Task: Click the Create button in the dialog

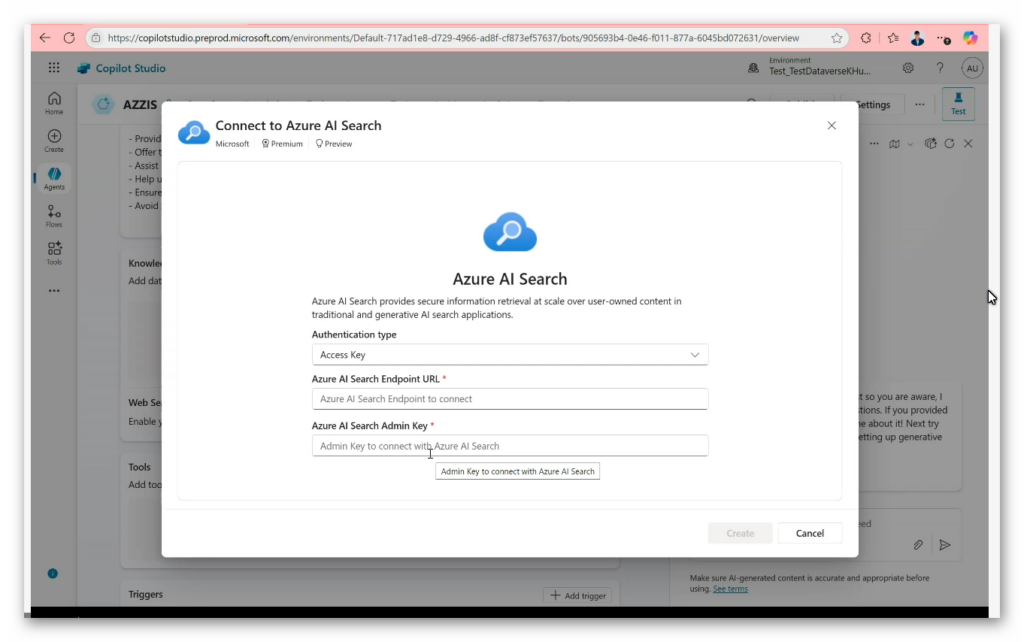Action: coord(740,533)
